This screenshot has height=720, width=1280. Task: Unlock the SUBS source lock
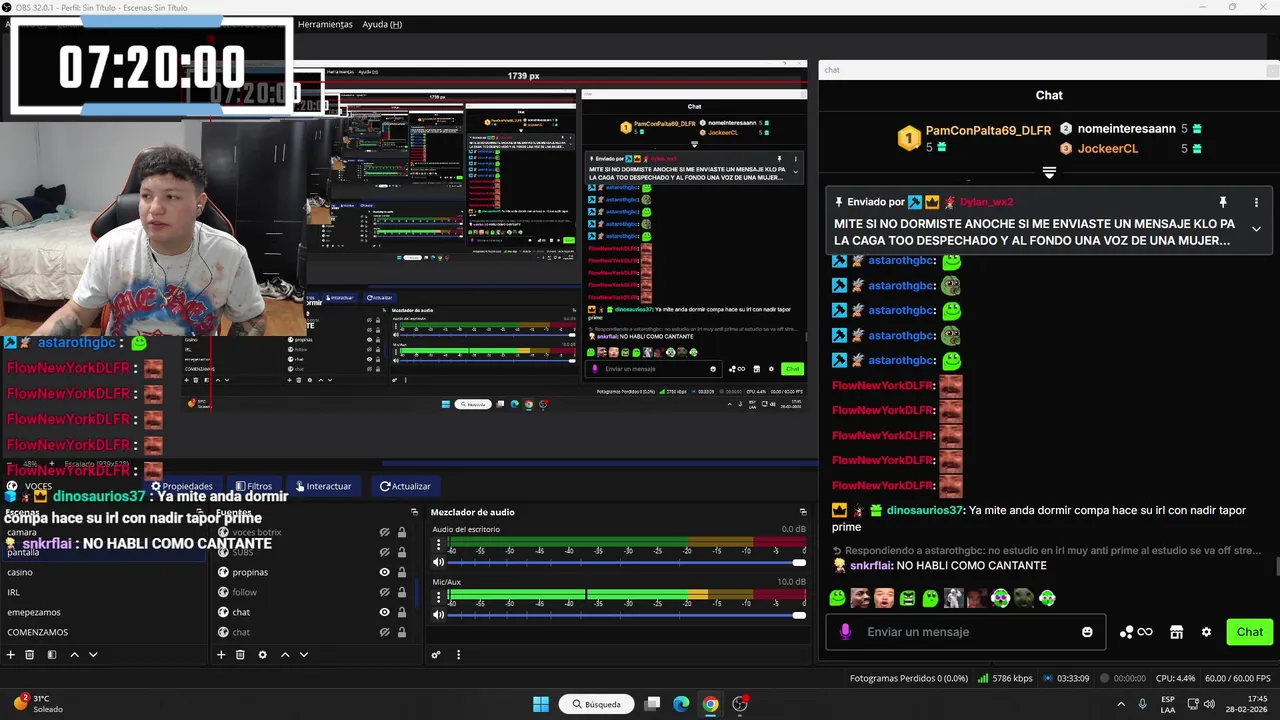pos(402,552)
